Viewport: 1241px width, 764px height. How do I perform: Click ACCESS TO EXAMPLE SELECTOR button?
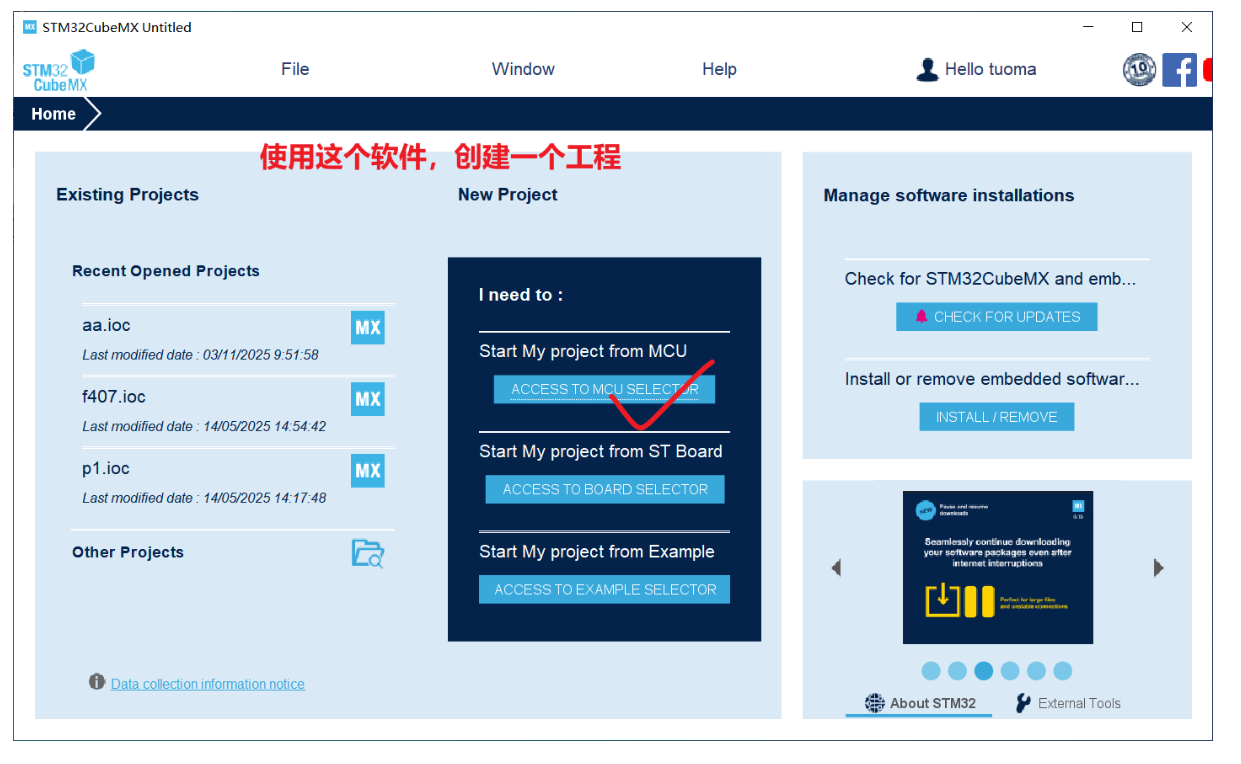pos(605,590)
